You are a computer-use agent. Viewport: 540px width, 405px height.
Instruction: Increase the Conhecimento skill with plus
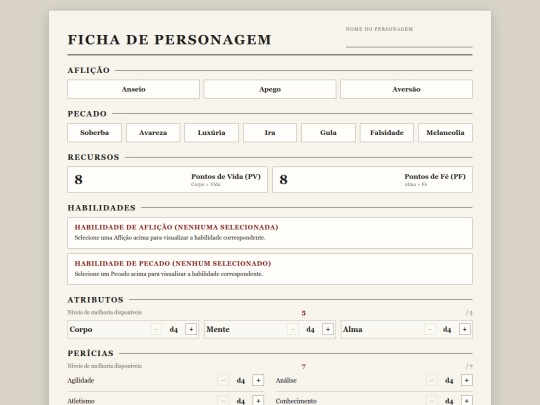(467, 401)
